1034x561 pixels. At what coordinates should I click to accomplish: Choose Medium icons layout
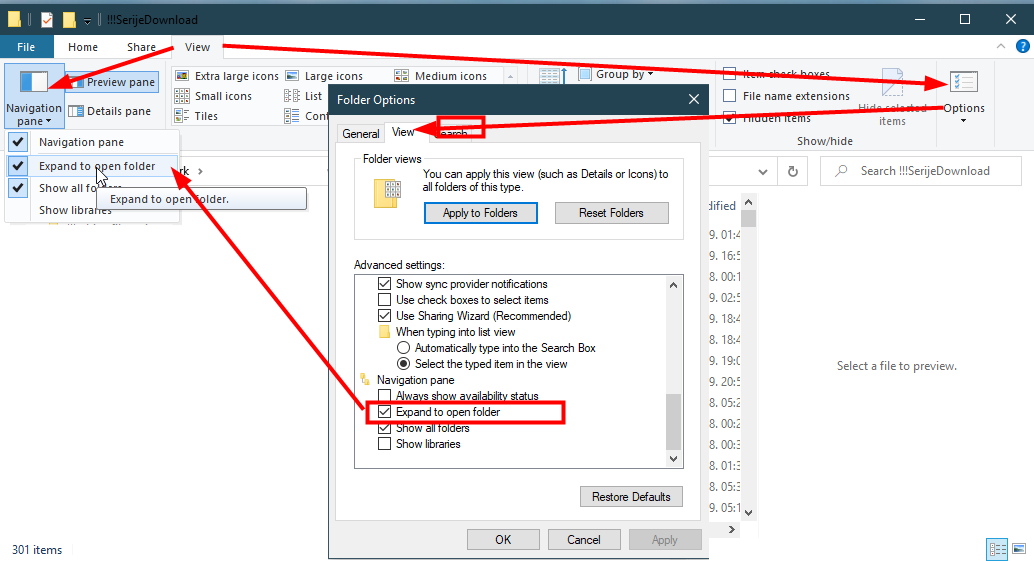coord(441,76)
